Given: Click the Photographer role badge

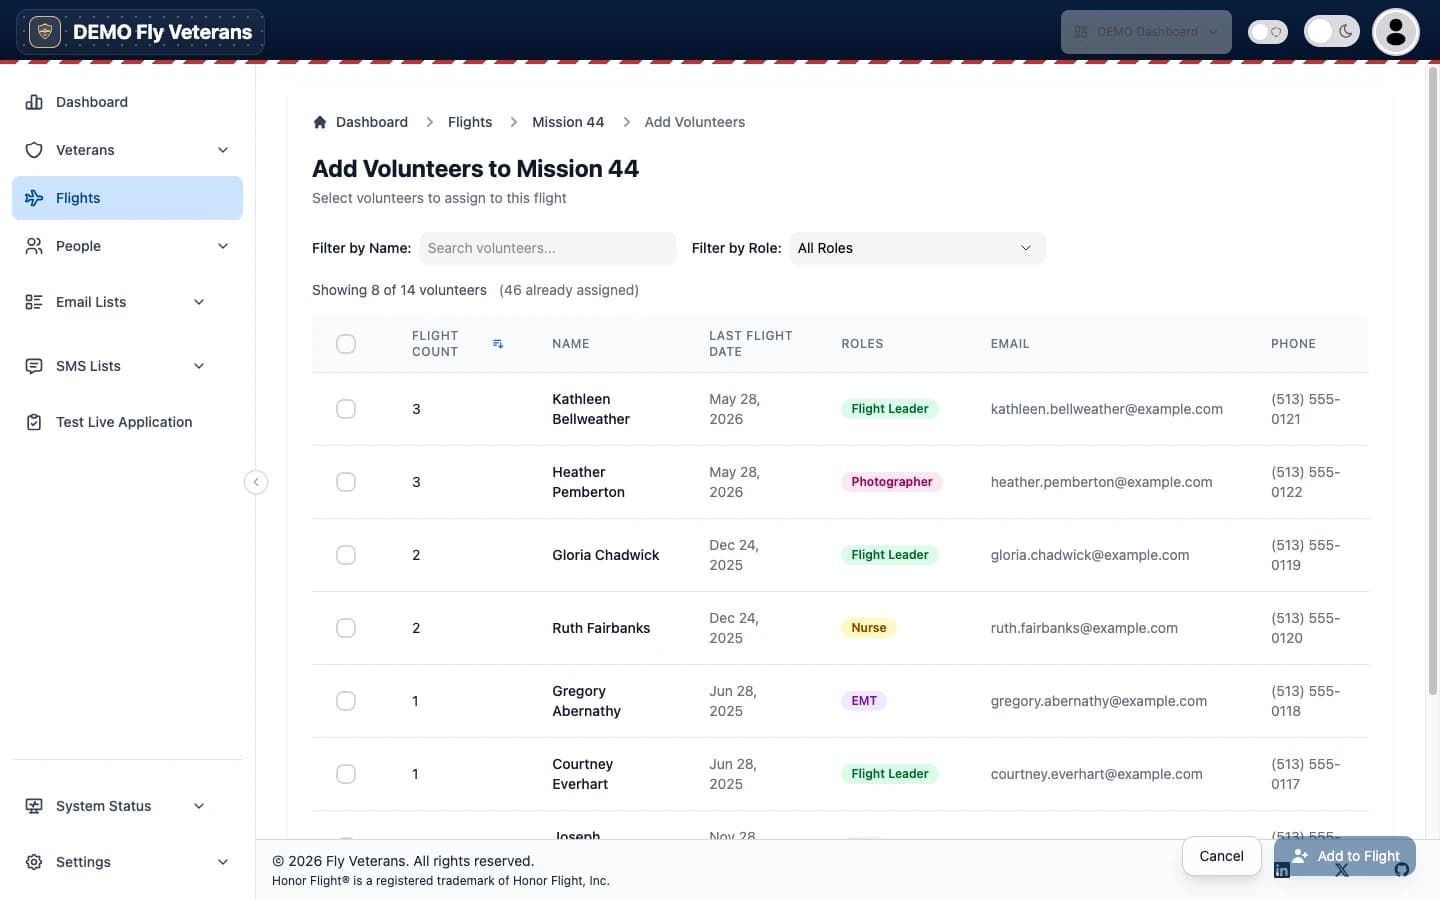Looking at the screenshot, I should click(x=891, y=482).
